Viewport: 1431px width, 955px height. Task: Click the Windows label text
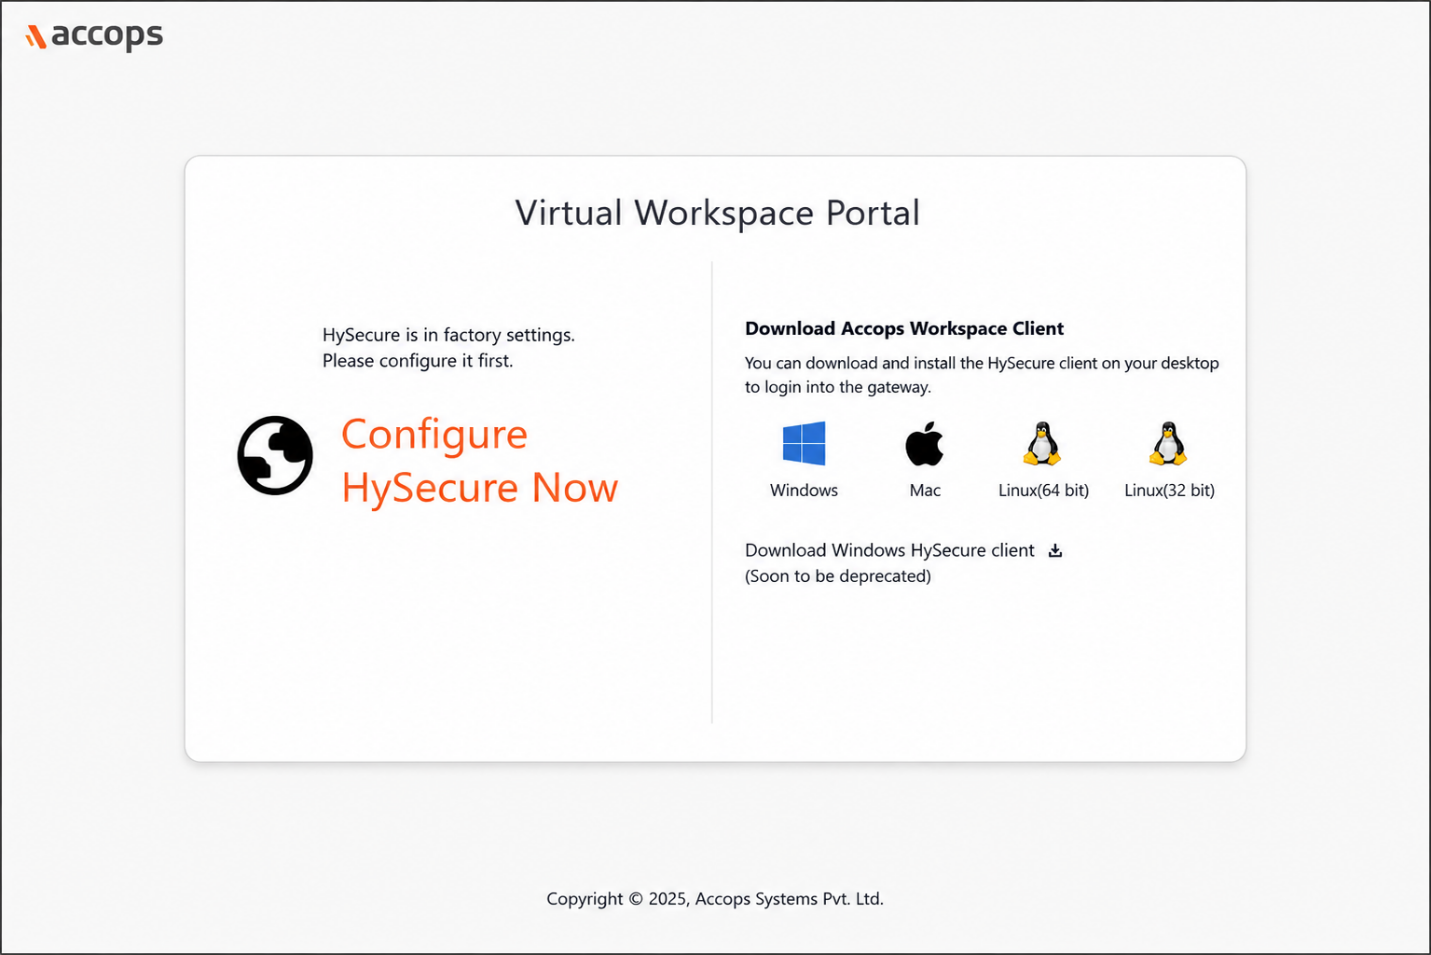pos(804,490)
